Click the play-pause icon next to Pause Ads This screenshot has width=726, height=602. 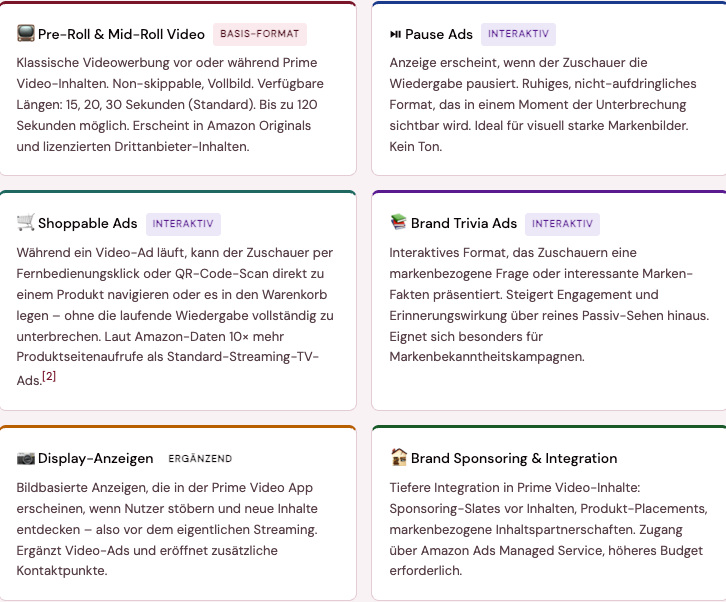[x=395, y=34]
